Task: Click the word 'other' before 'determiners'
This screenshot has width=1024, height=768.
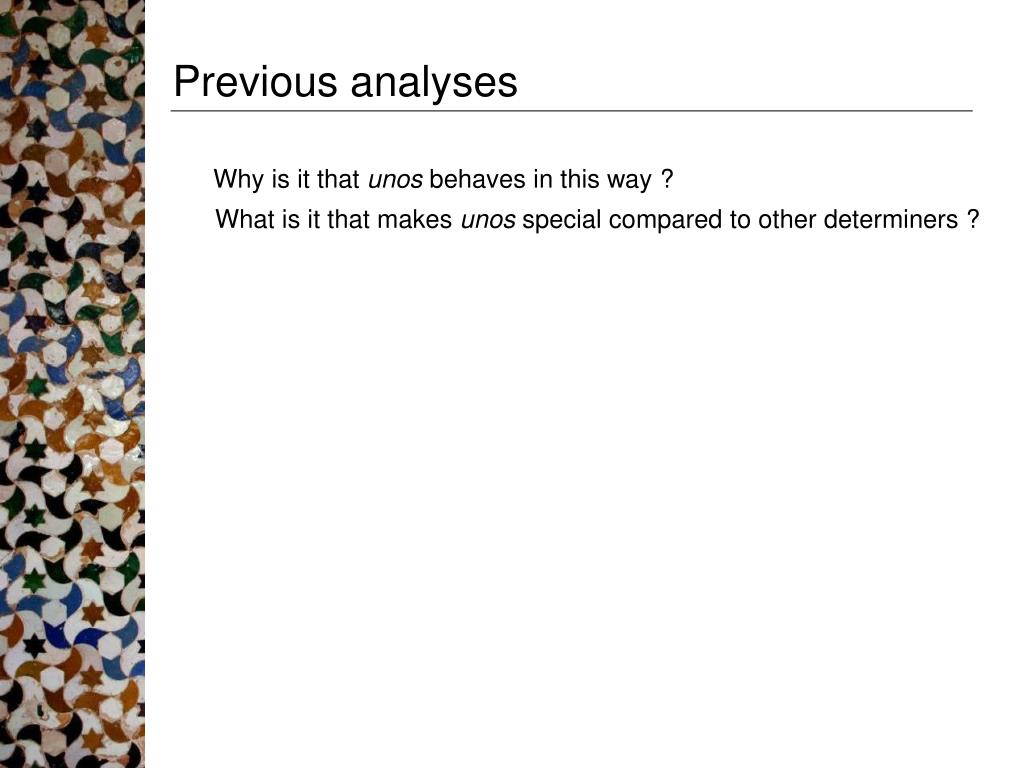Action: [787, 219]
